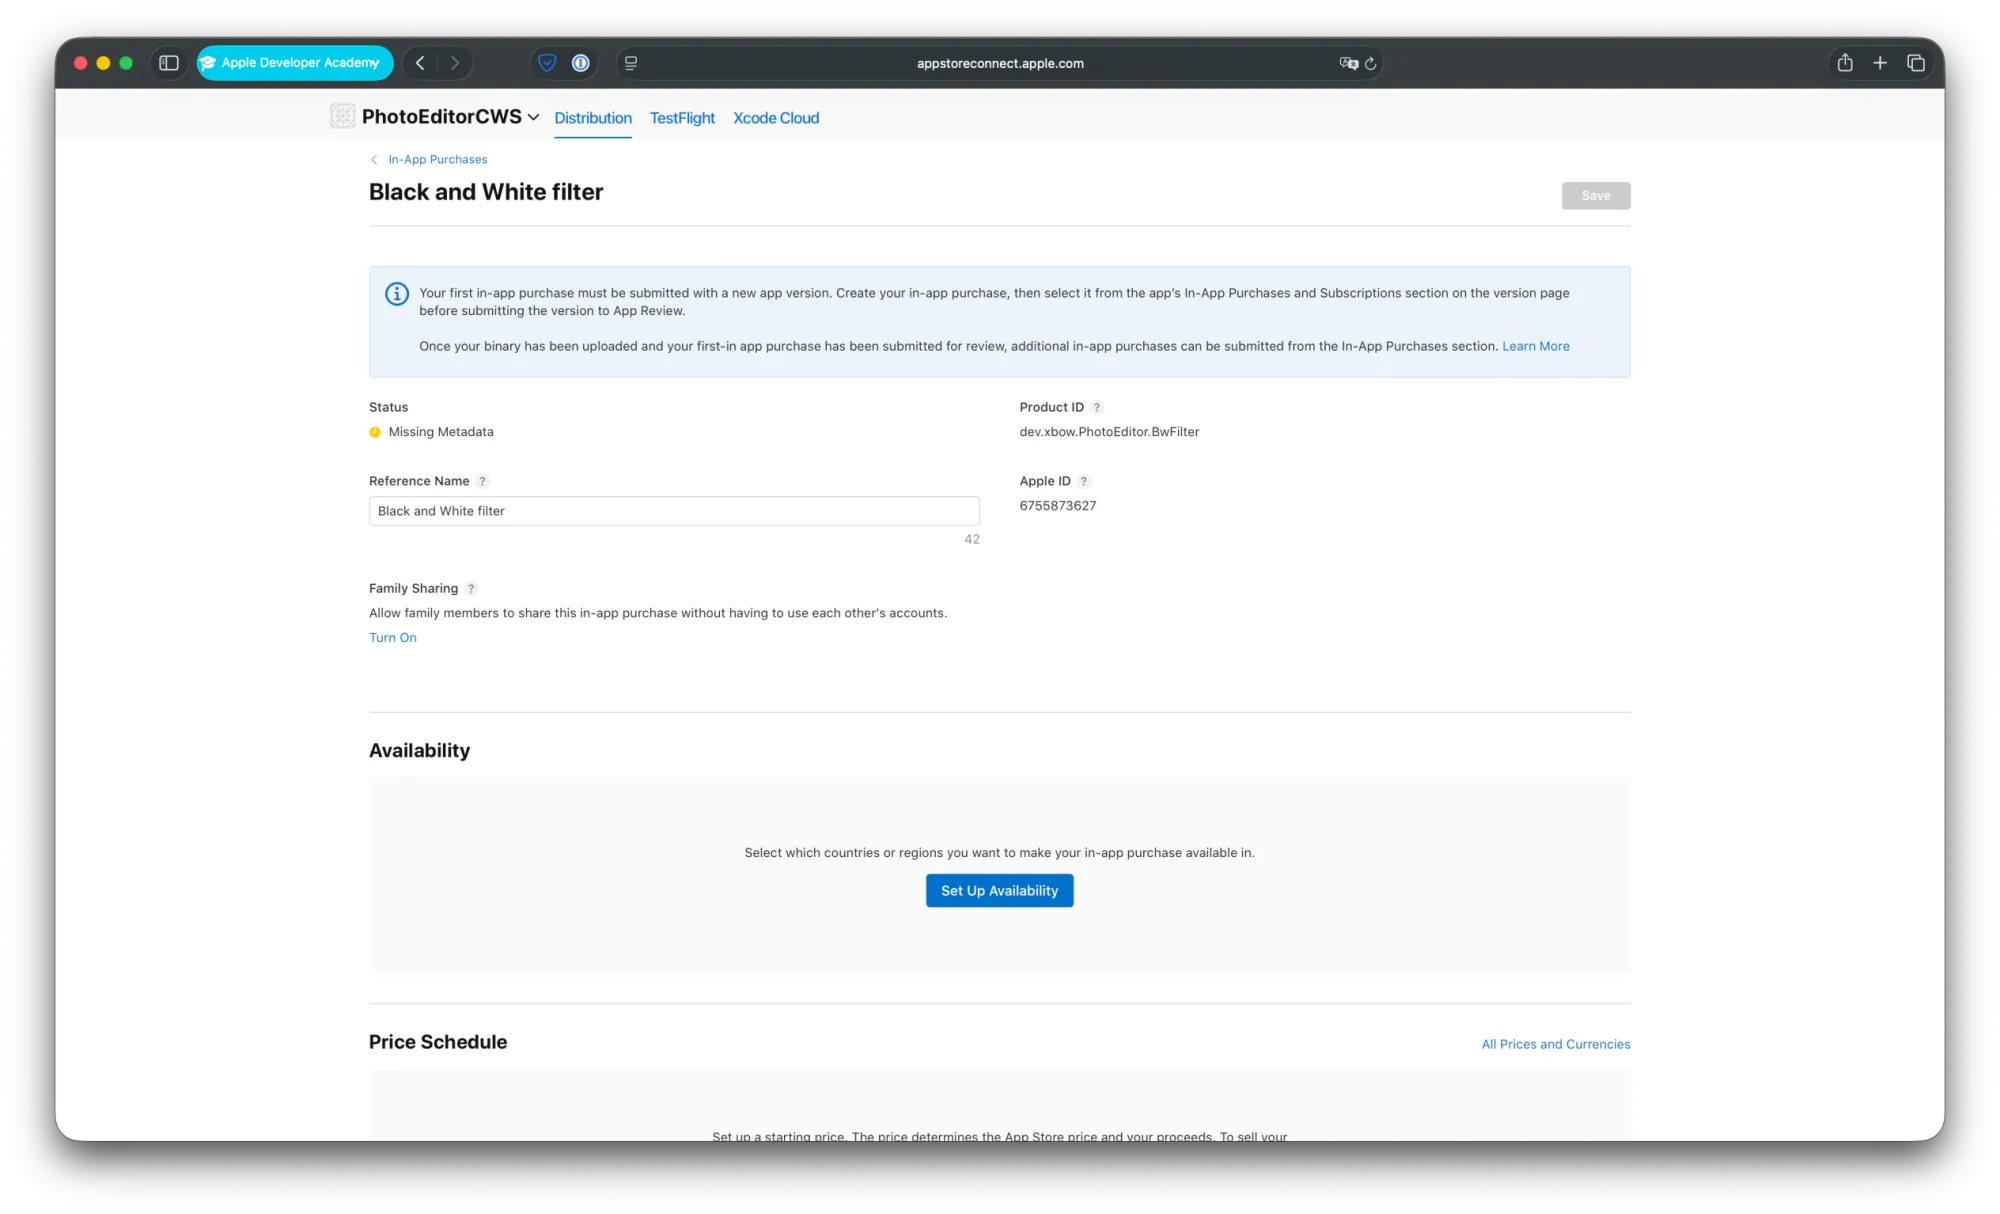The image size is (2000, 1214).
Task: Switch to the Xcode Cloud tab
Action: point(776,118)
